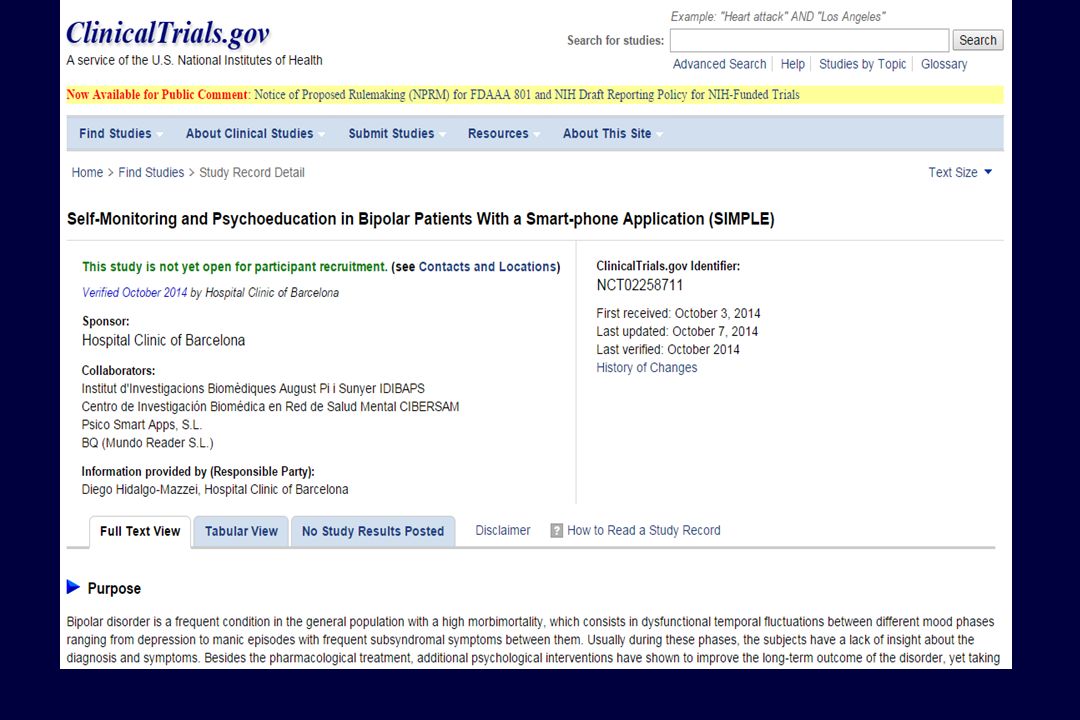Click the study title heading
The width and height of the screenshot is (1080, 720).
tap(421, 219)
